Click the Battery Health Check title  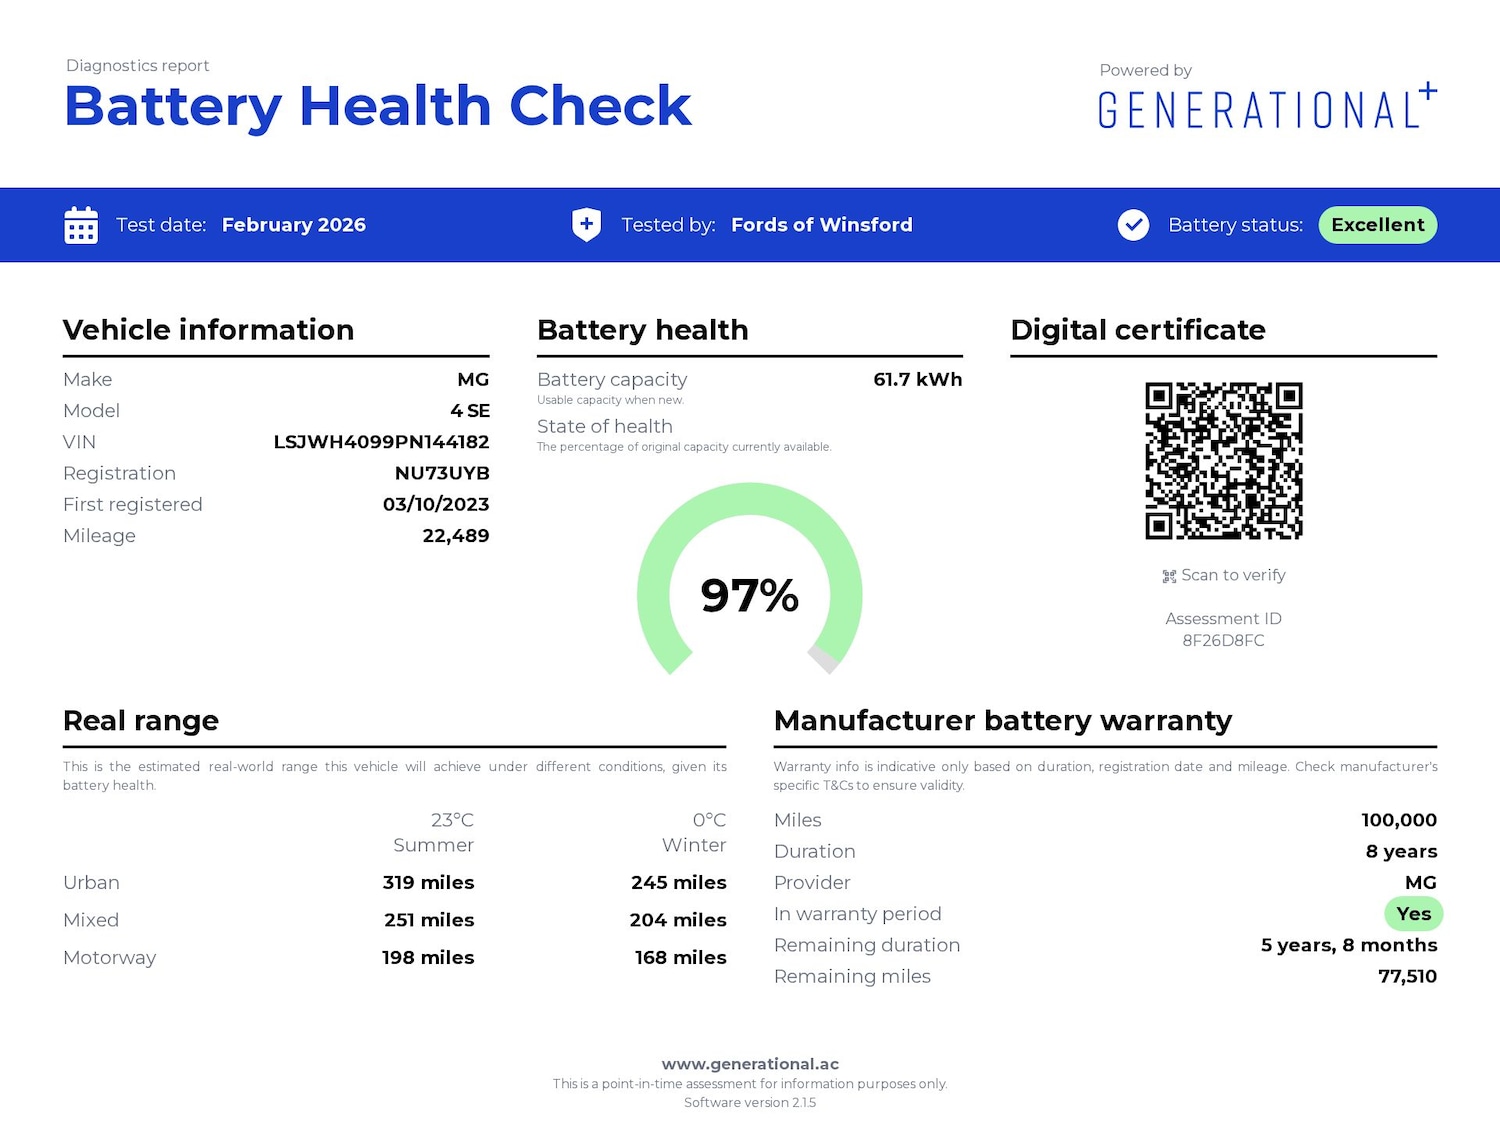point(377,106)
